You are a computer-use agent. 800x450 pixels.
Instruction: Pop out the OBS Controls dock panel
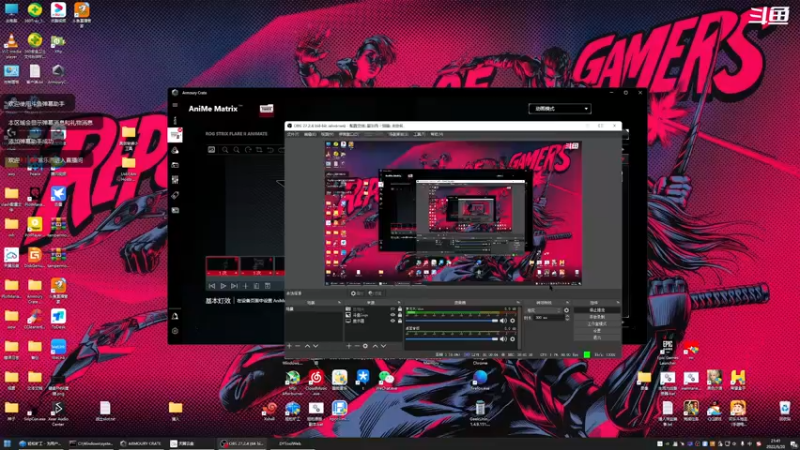pyautogui.click(x=618, y=303)
